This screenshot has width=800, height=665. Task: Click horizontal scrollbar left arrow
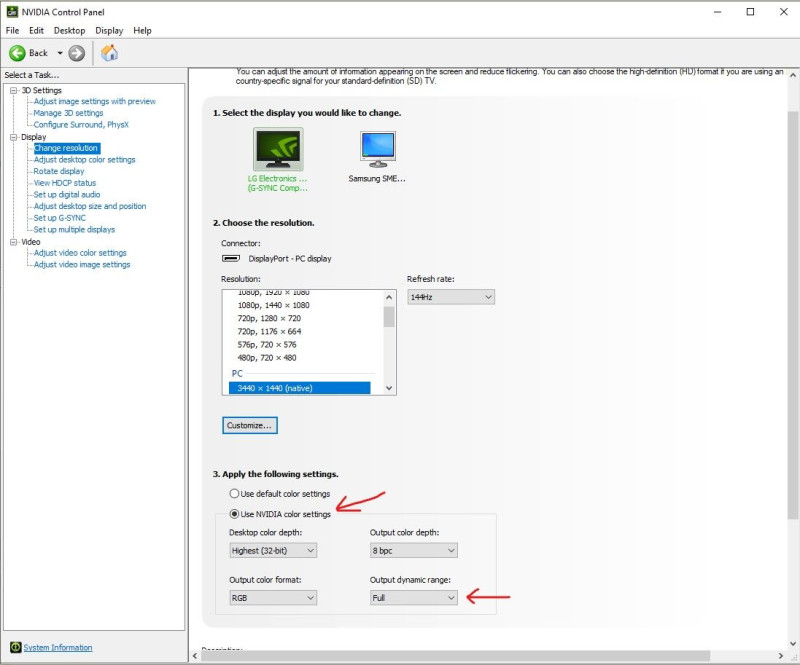click(195, 656)
